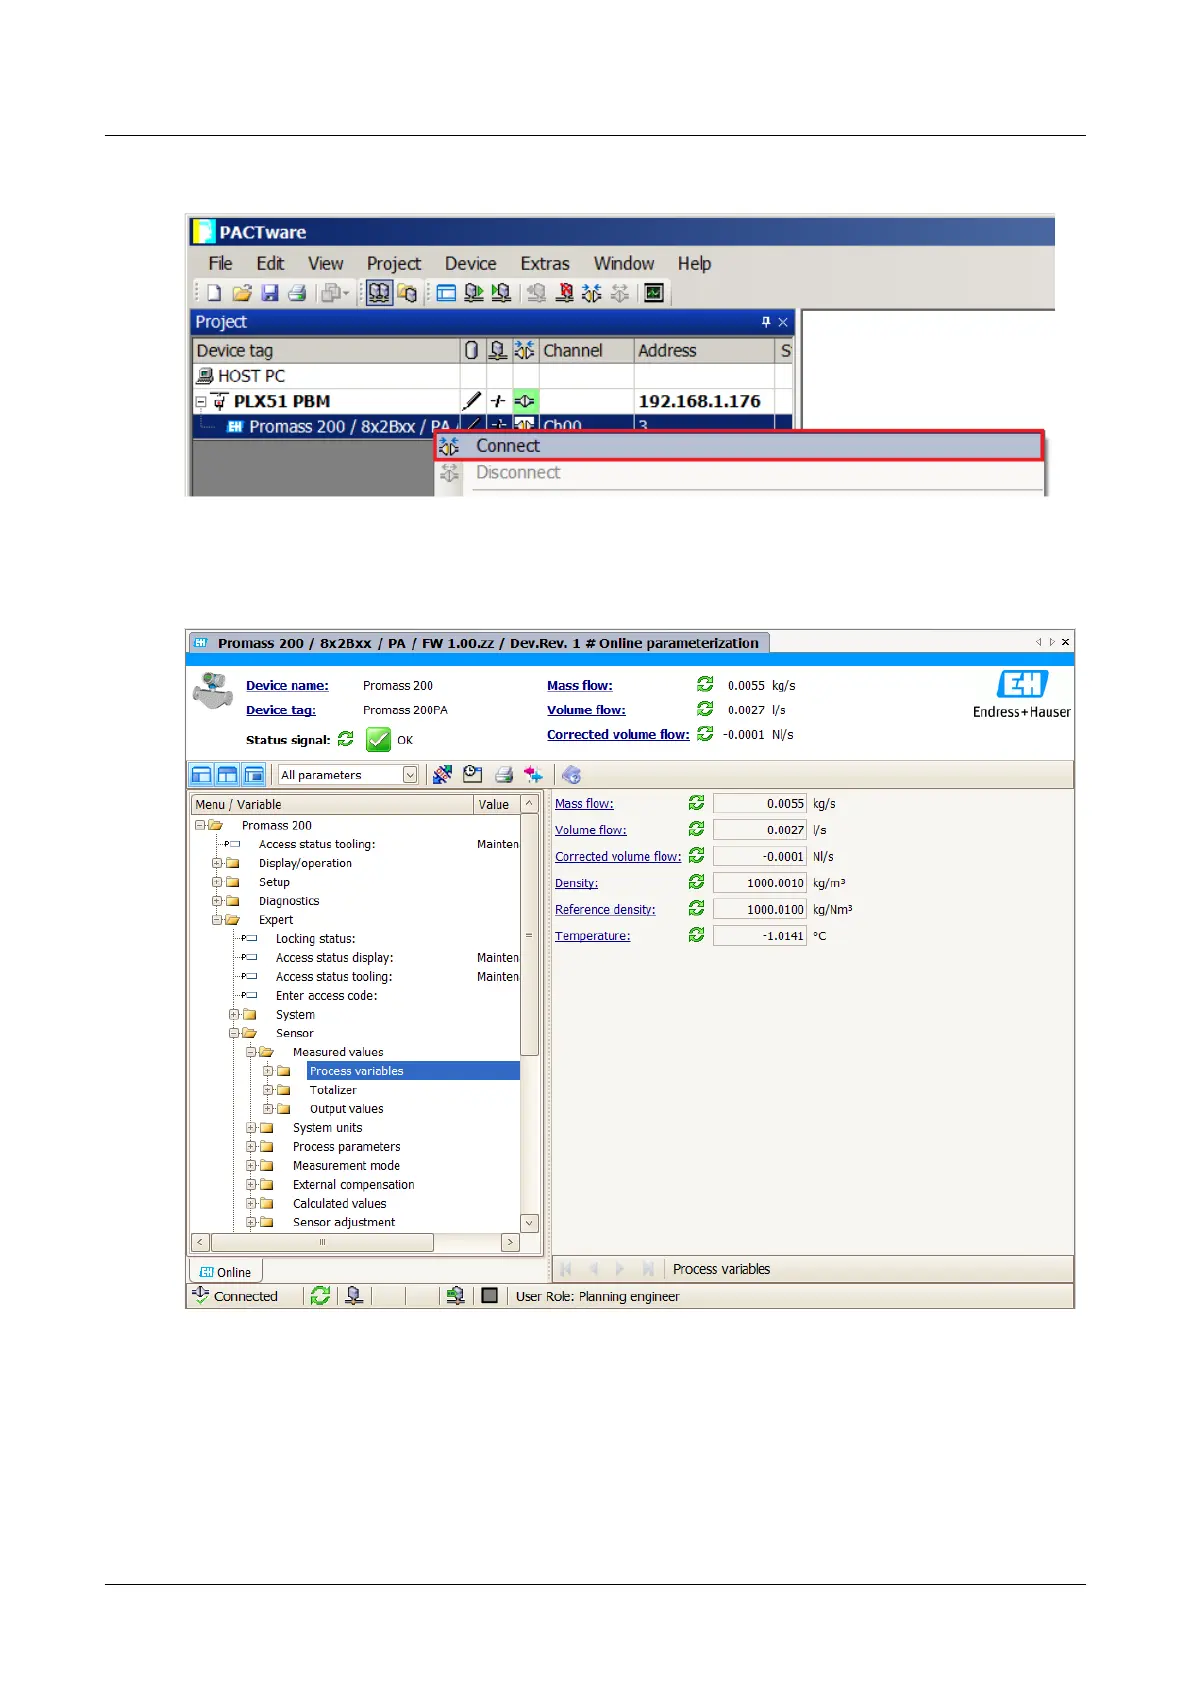Click the pink star icon in DTM toolbar

(533, 775)
